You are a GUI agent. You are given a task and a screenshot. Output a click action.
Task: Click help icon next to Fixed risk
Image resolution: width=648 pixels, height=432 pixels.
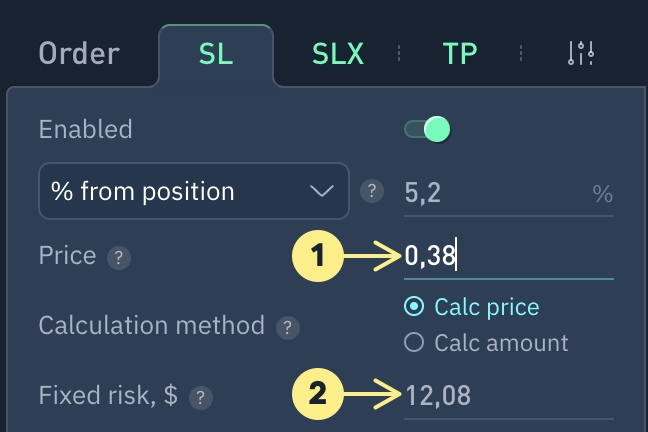pos(201,397)
